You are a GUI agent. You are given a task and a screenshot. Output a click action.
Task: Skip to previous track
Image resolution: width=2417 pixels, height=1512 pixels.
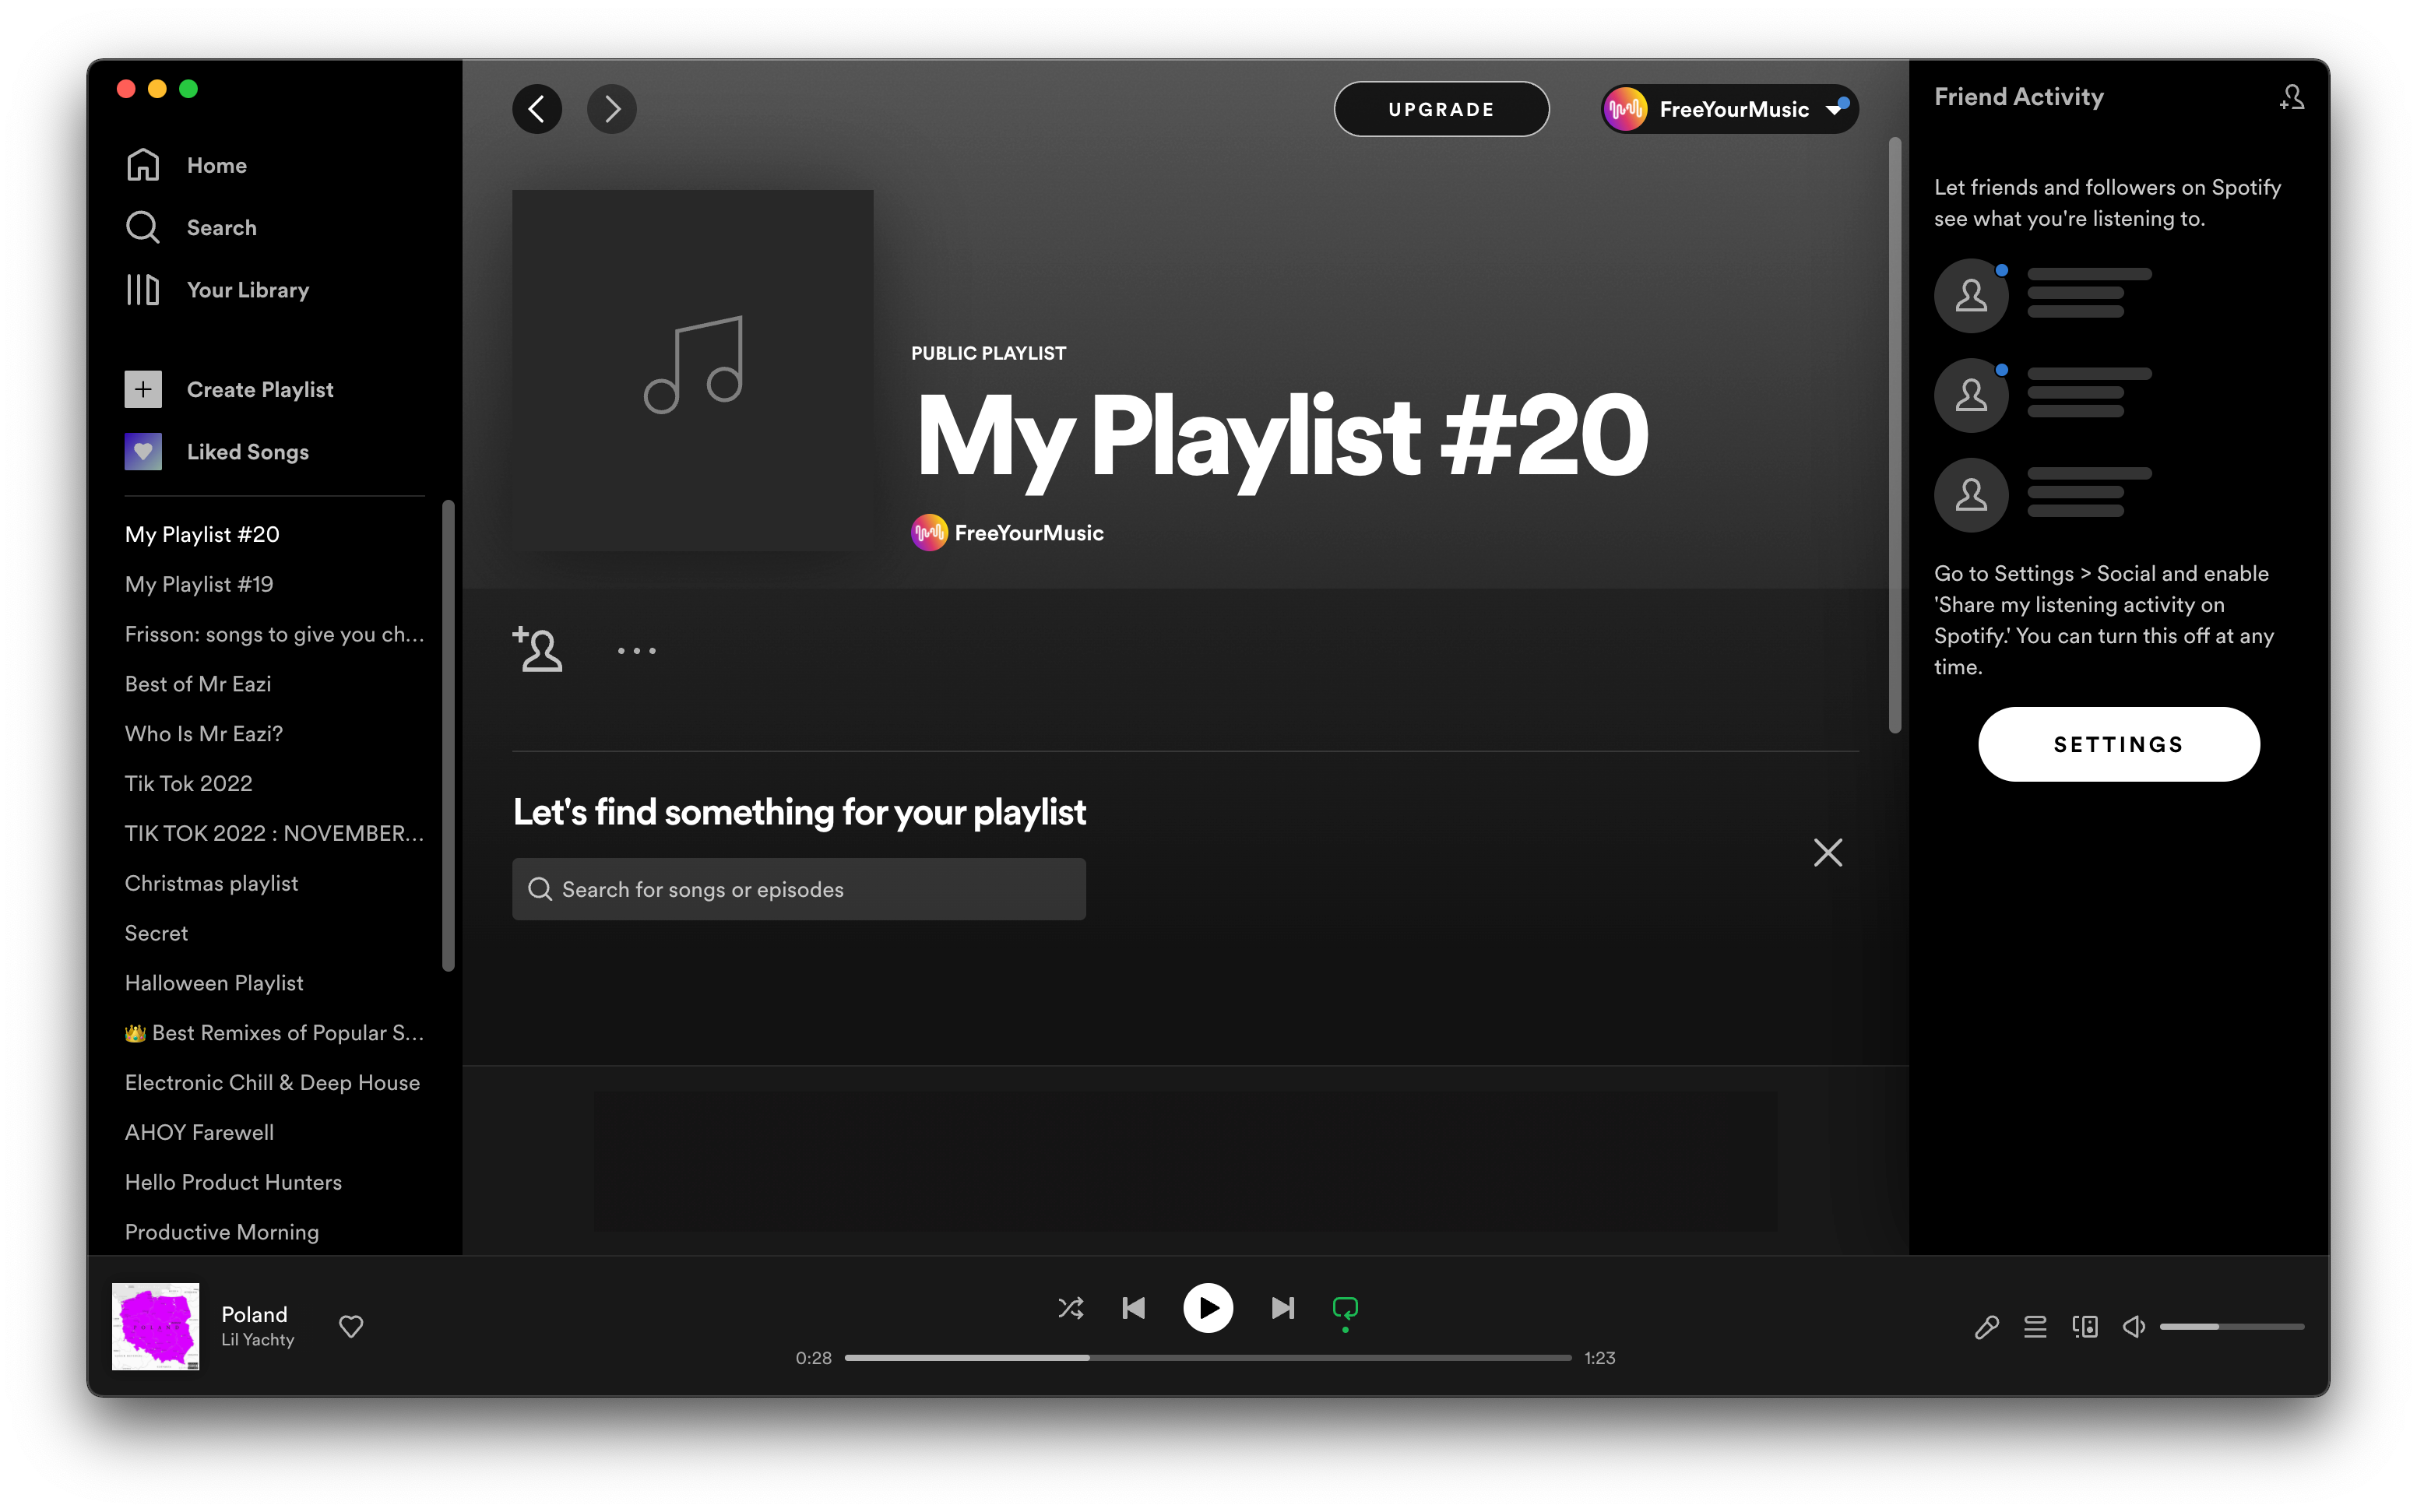1133,1308
